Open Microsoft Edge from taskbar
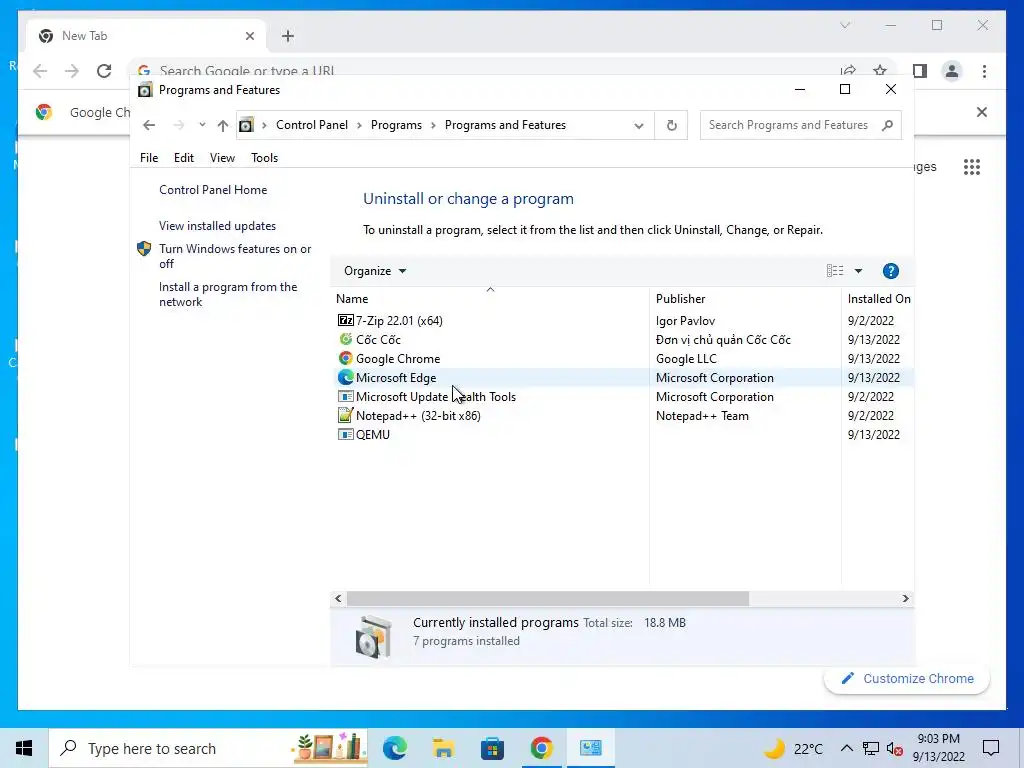The height and width of the screenshot is (768, 1024). (x=394, y=748)
